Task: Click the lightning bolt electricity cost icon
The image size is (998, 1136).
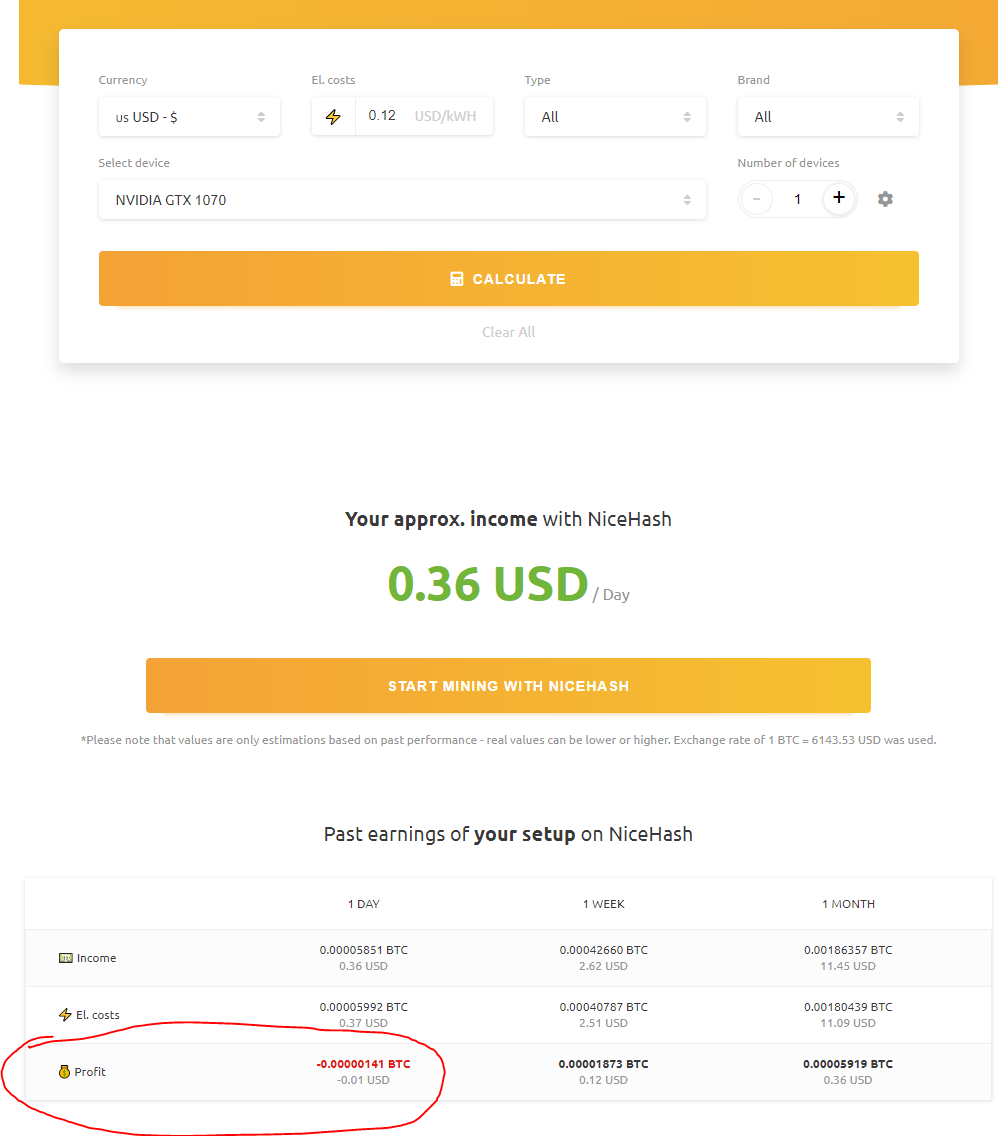Action: (x=334, y=117)
